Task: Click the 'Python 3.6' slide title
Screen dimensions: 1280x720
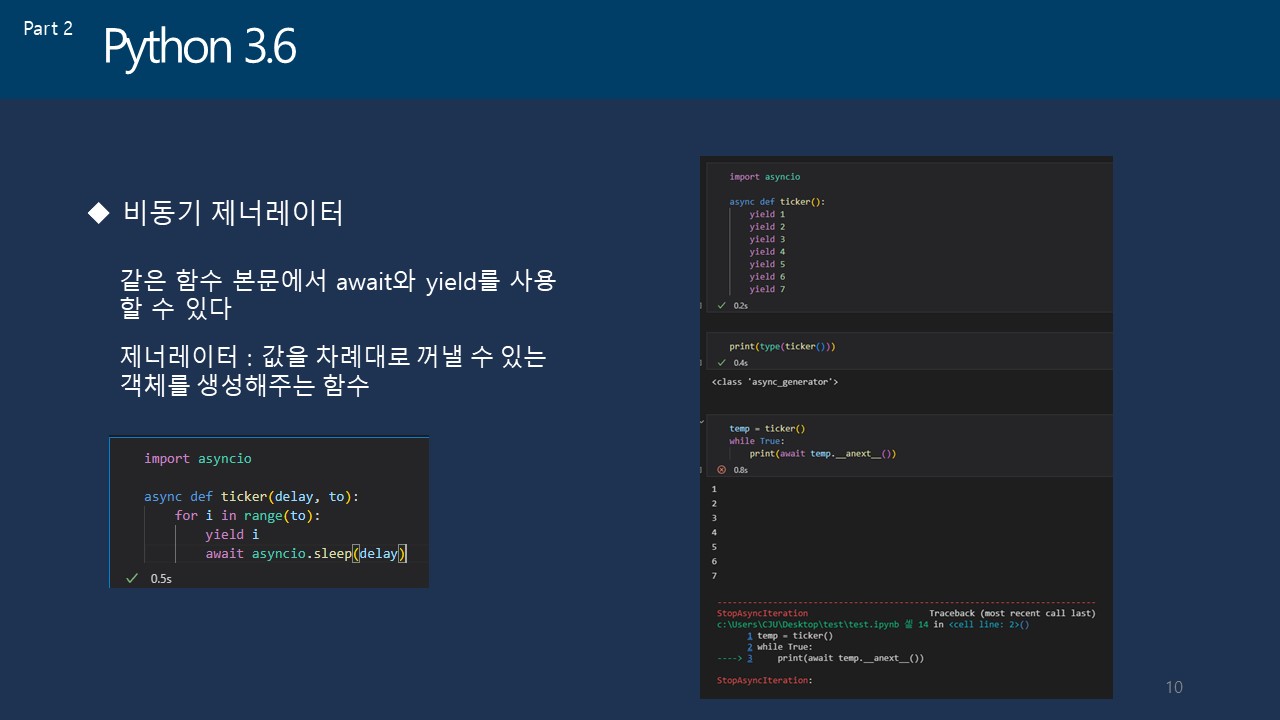Action: (200, 48)
